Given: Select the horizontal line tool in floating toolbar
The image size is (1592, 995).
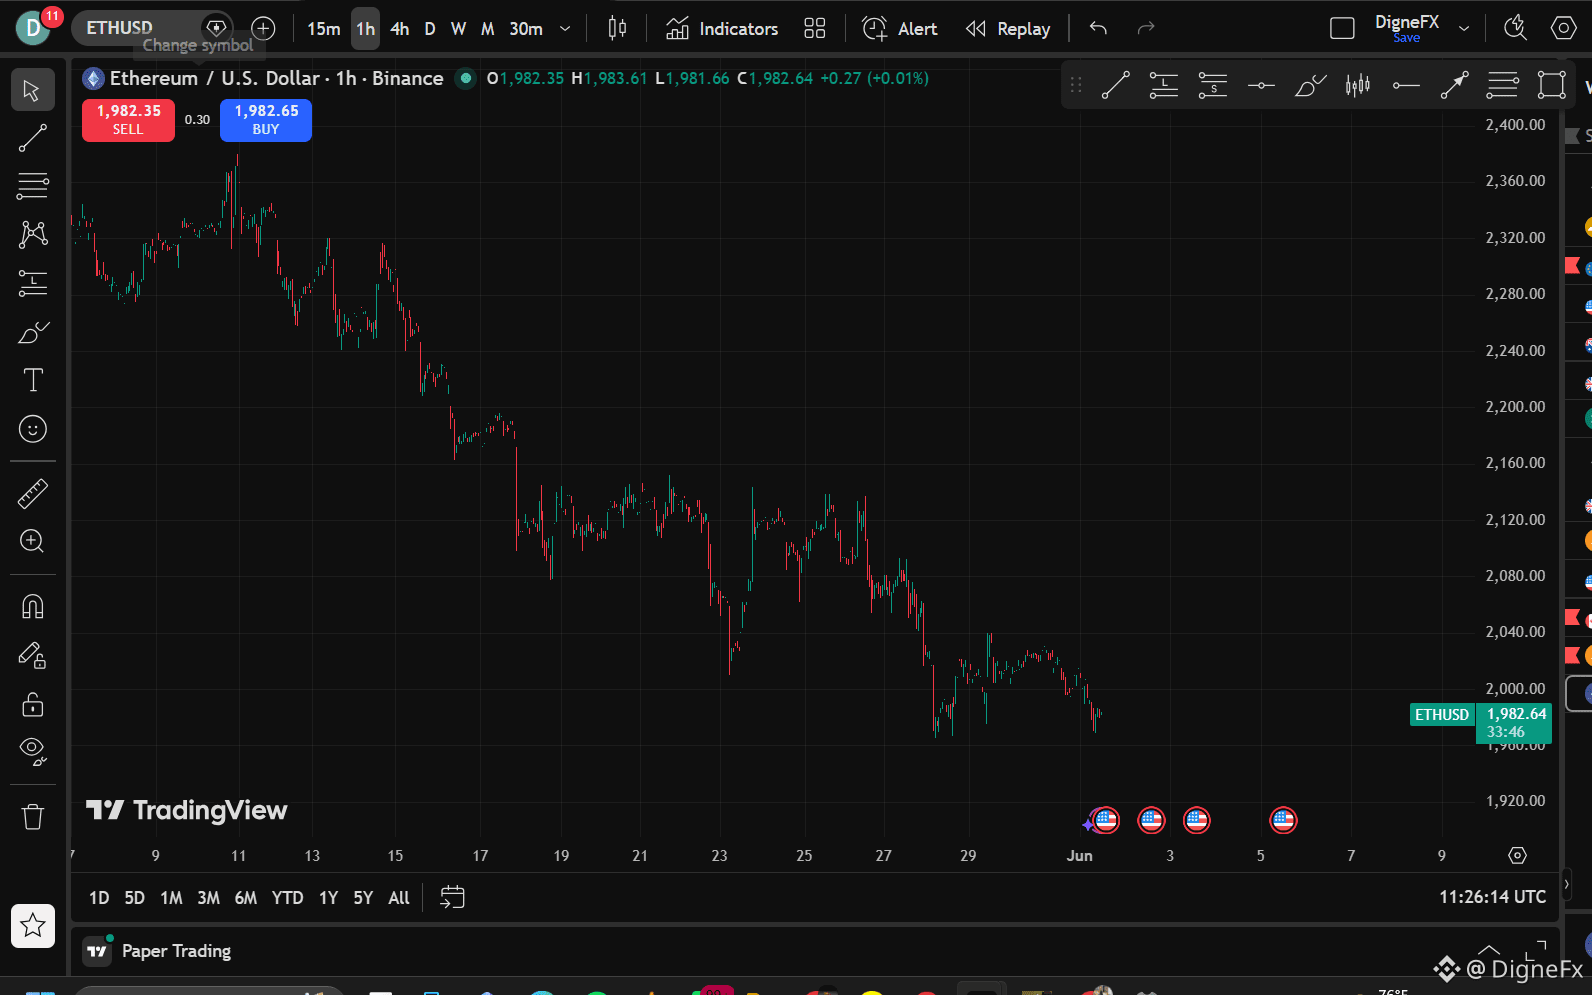Looking at the screenshot, I should point(1261,86).
